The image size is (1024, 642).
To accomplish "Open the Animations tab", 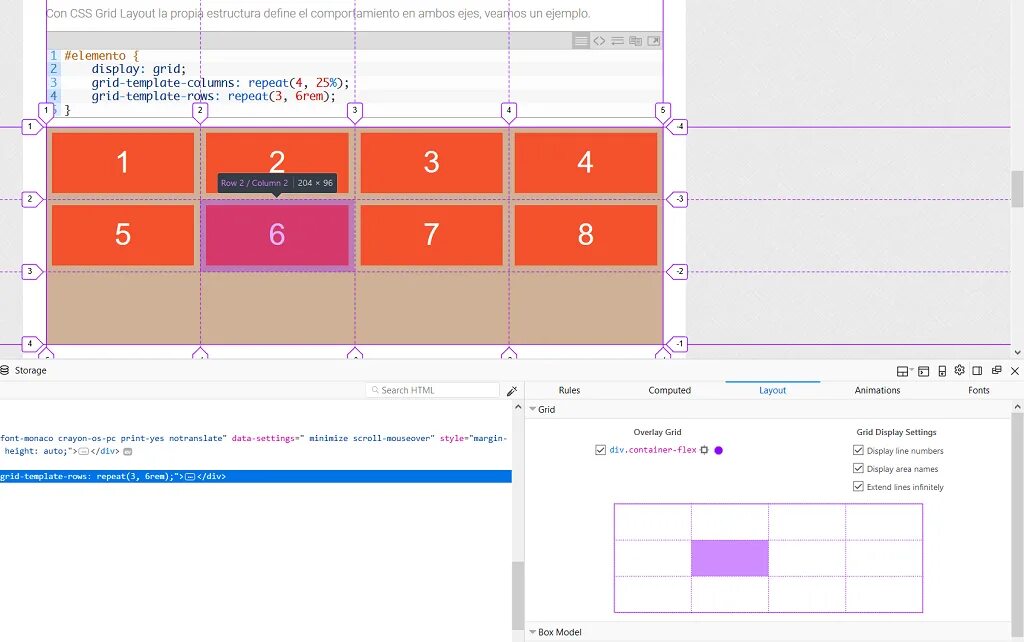I will 877,390.
